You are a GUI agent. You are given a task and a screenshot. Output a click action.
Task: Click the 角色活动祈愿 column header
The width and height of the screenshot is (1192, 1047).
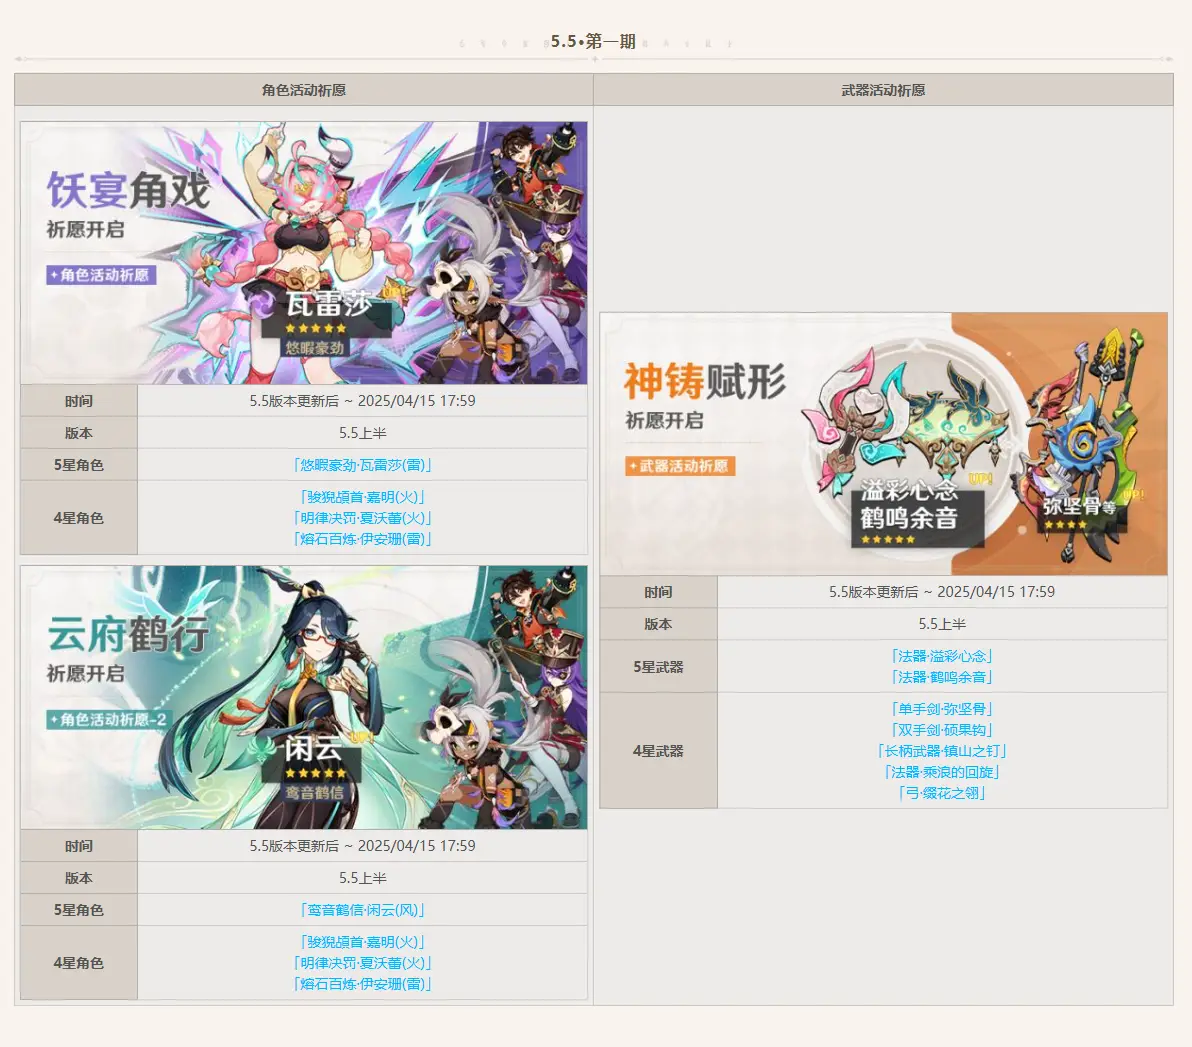click(x=303, y=90)
